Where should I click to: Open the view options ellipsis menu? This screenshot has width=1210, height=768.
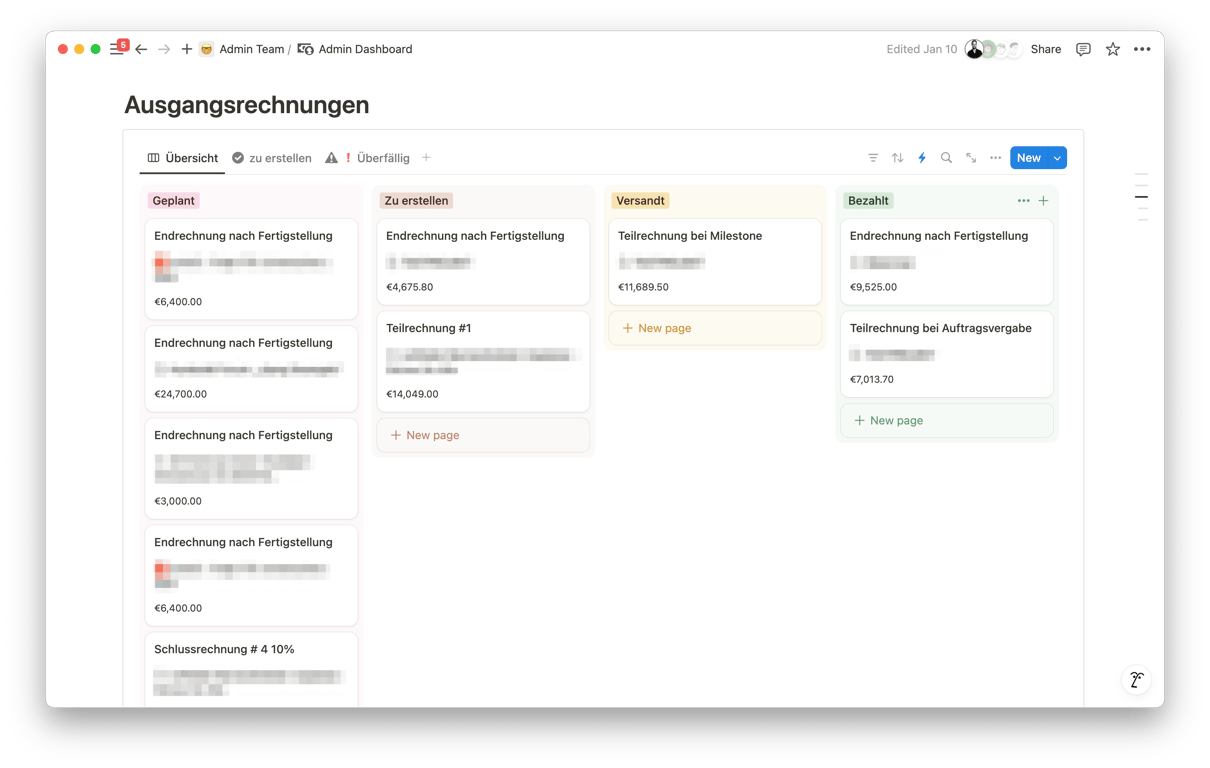pyautogui.click(x=995, y=157)
